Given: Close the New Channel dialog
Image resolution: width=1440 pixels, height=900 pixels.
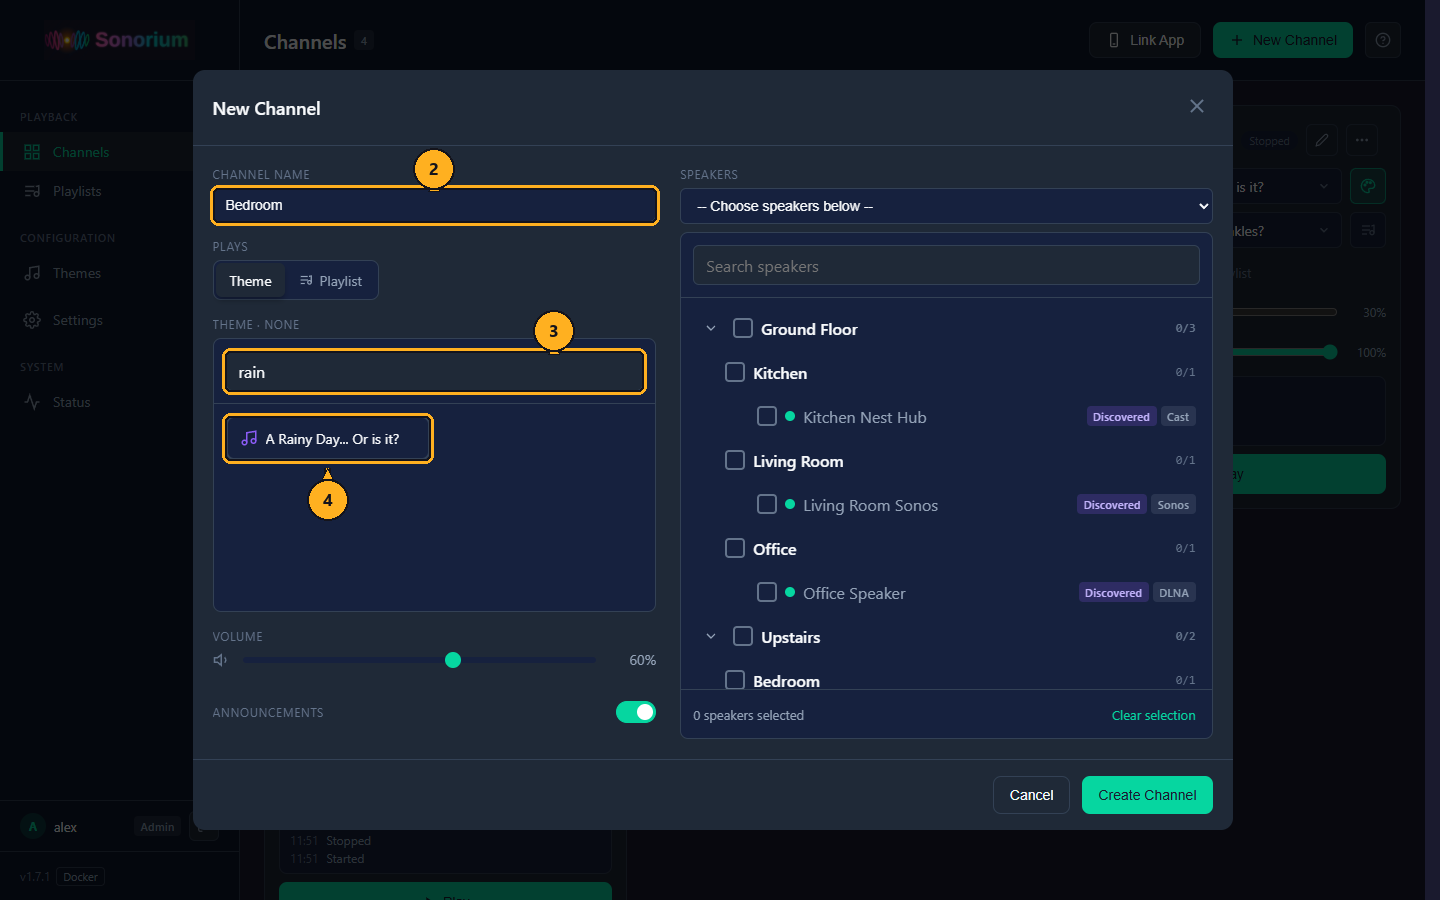Looking at the screenshot, I should [x=1197, y=106].
